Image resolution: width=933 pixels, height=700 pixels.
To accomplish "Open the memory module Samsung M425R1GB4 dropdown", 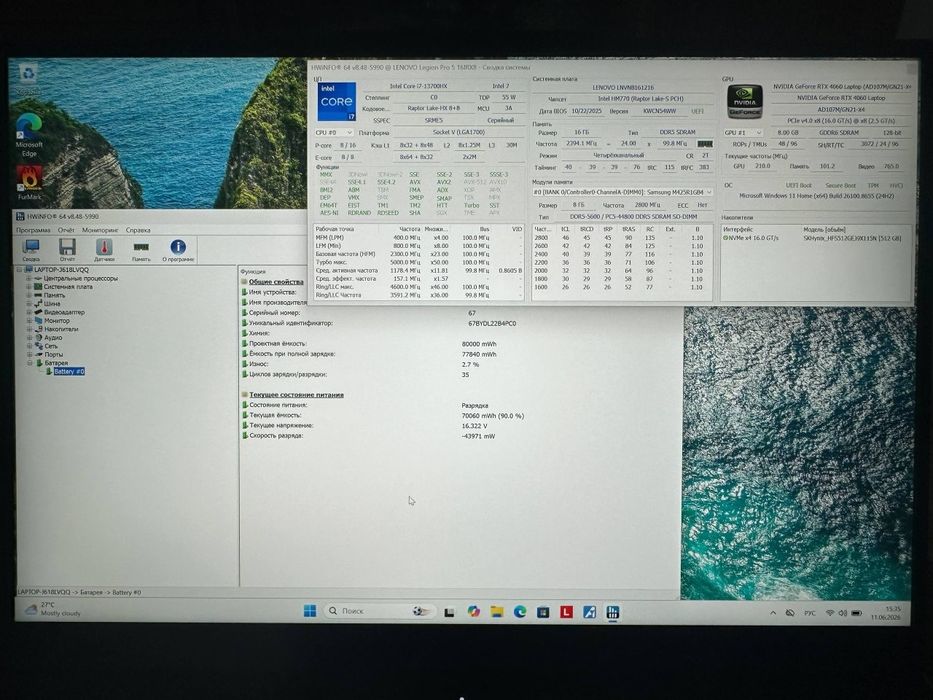I will [622, 192].
